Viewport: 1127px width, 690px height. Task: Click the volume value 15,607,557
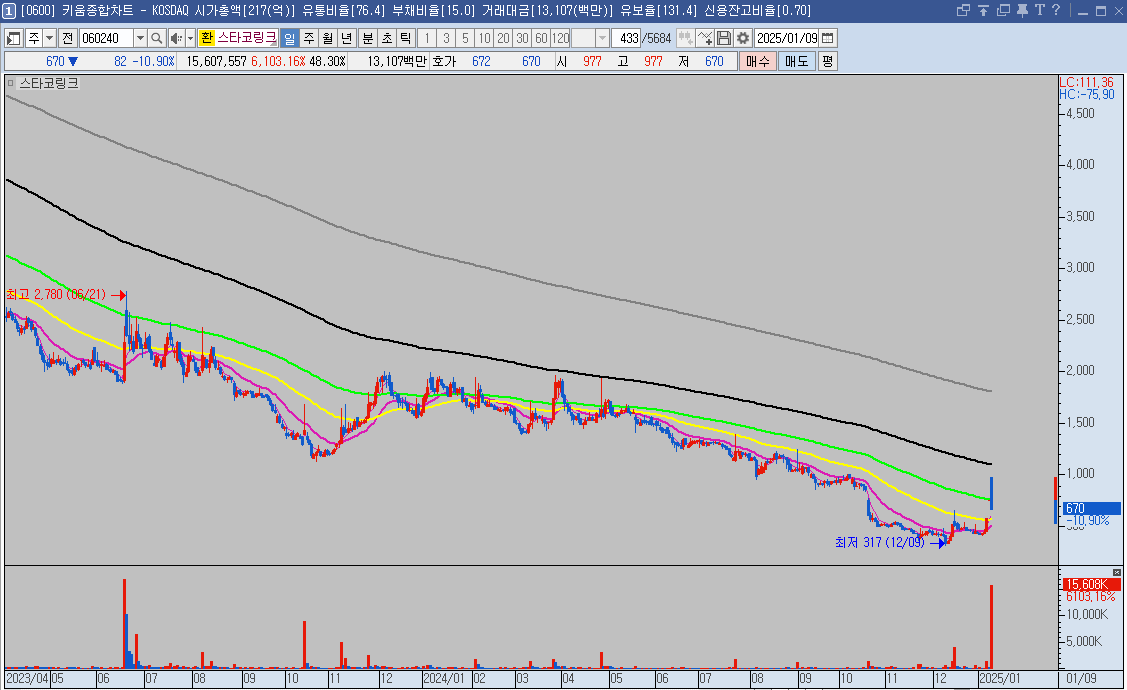[x=216, y=61]
